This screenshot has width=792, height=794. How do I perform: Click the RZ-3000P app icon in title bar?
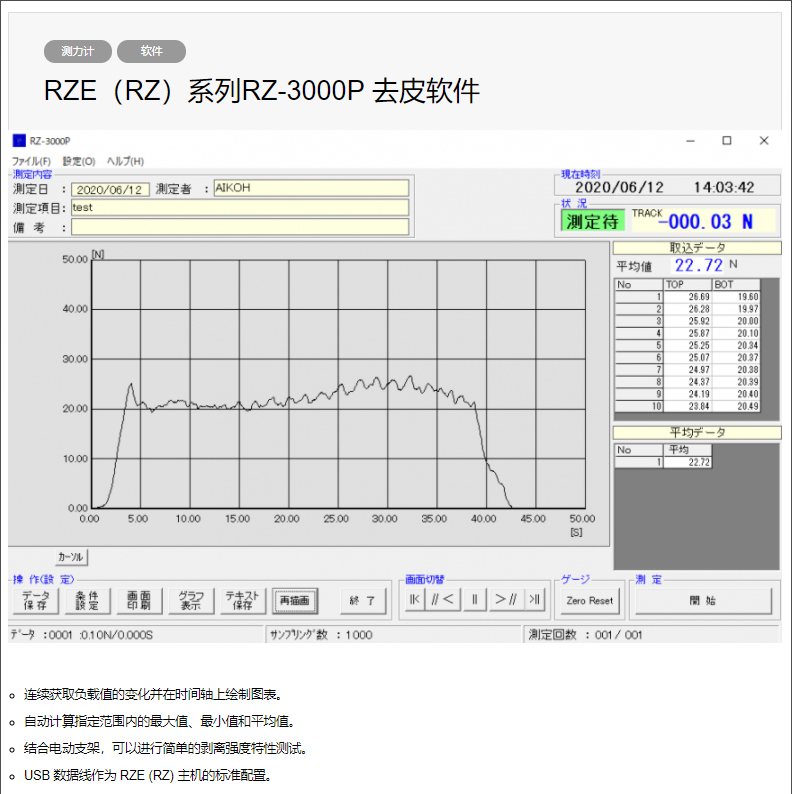click(x=19, y=140)
